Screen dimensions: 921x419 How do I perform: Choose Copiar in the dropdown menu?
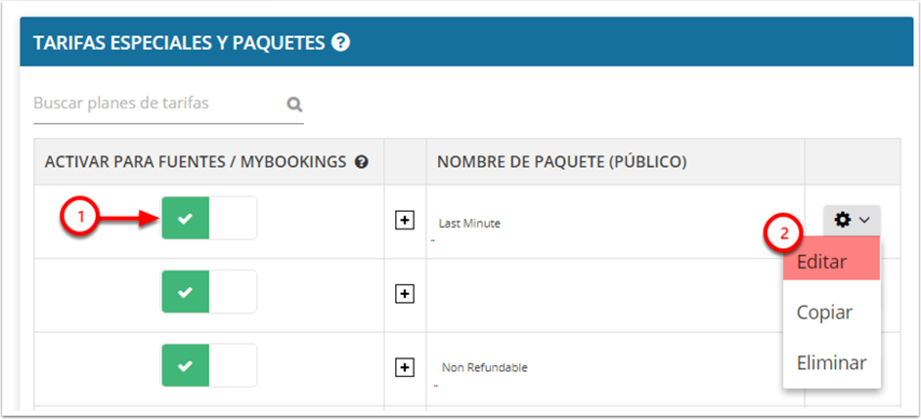pos(824,312)
